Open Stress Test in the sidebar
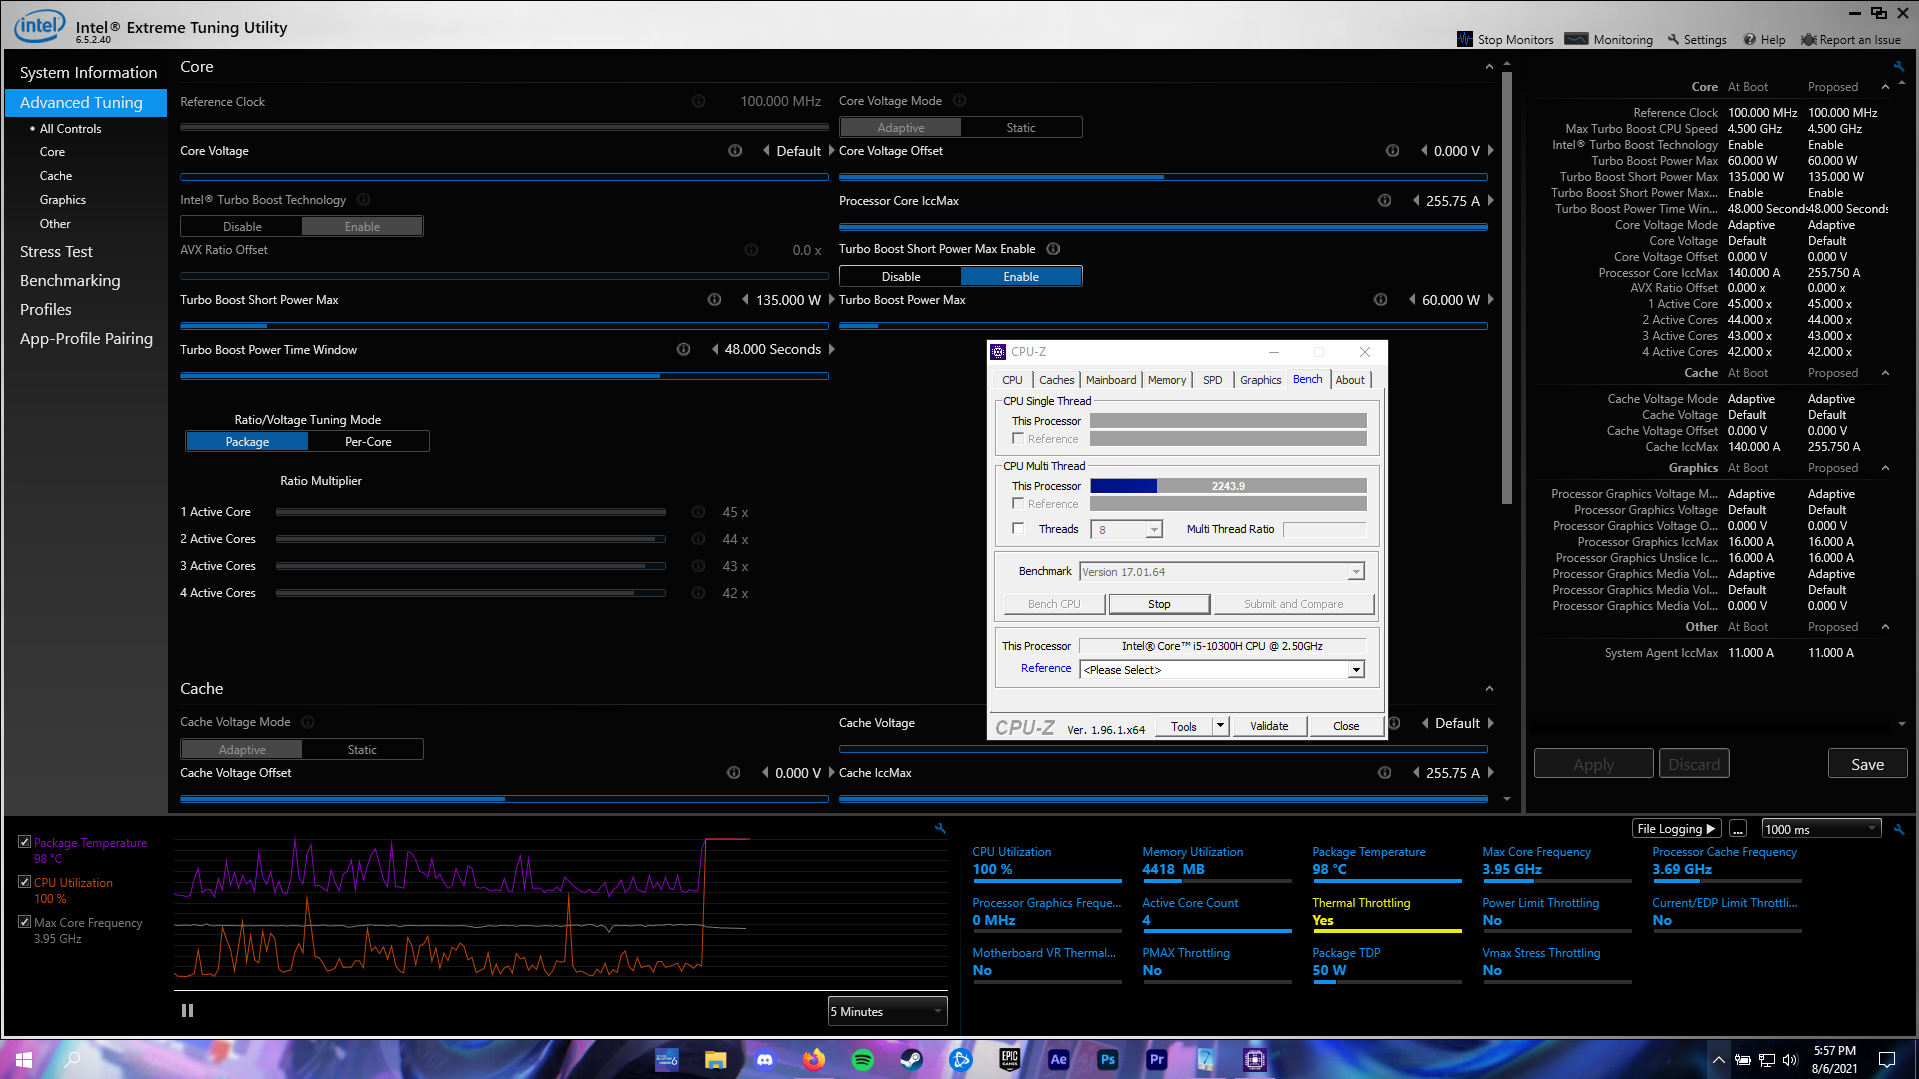The height and width of the screenshot is (1079, 1919). (x=56, y=252)
